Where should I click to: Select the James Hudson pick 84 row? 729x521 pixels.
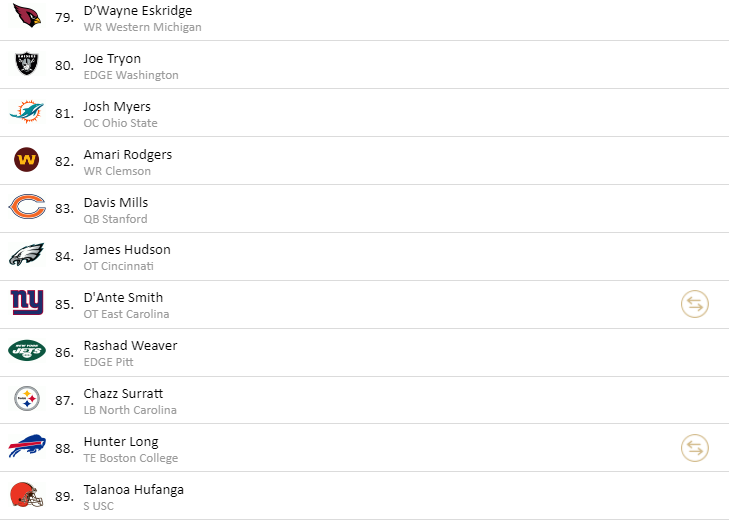point(364,257)
